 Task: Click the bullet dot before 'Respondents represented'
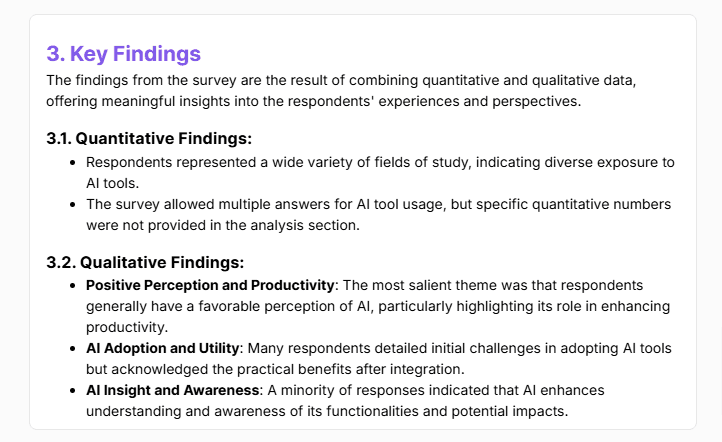point(73,162)
